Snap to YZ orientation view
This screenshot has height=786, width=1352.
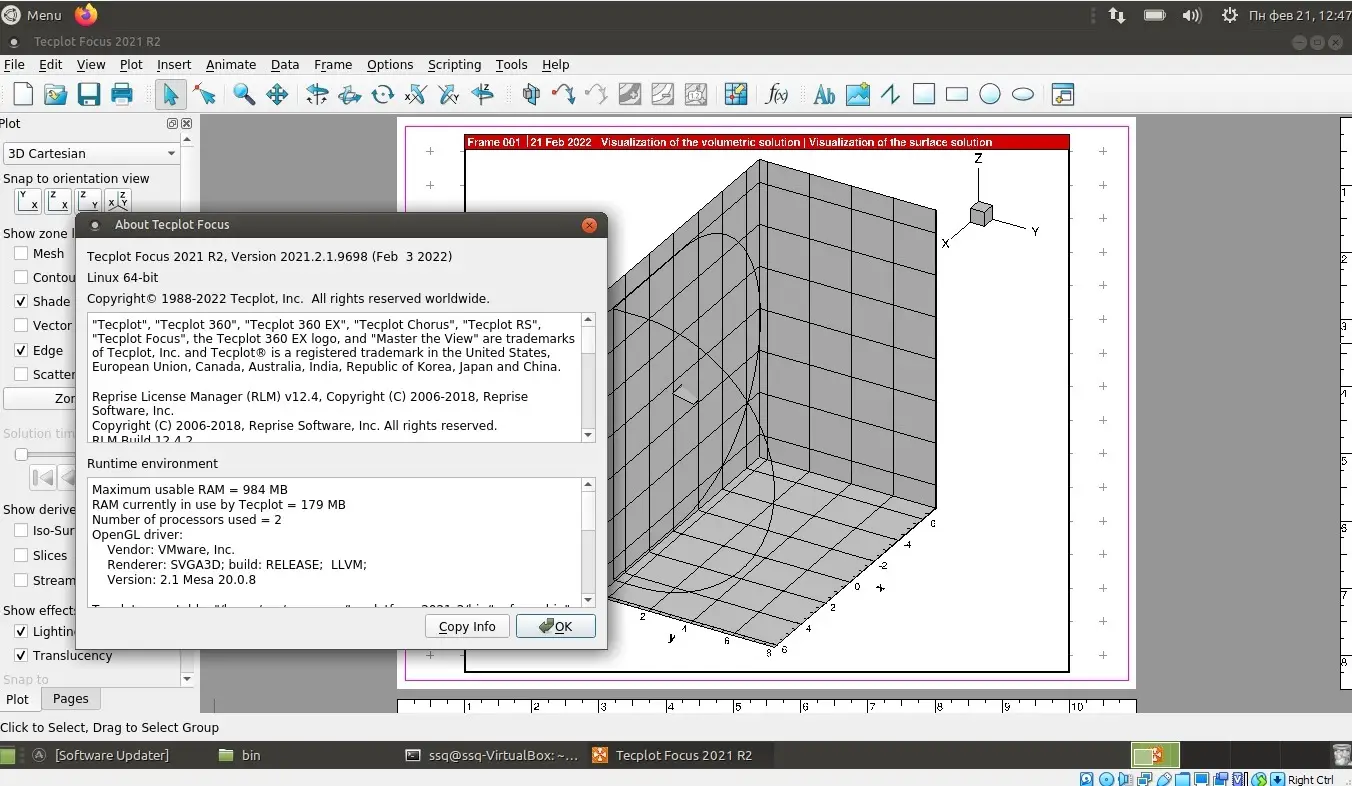(x=88, y=200)
